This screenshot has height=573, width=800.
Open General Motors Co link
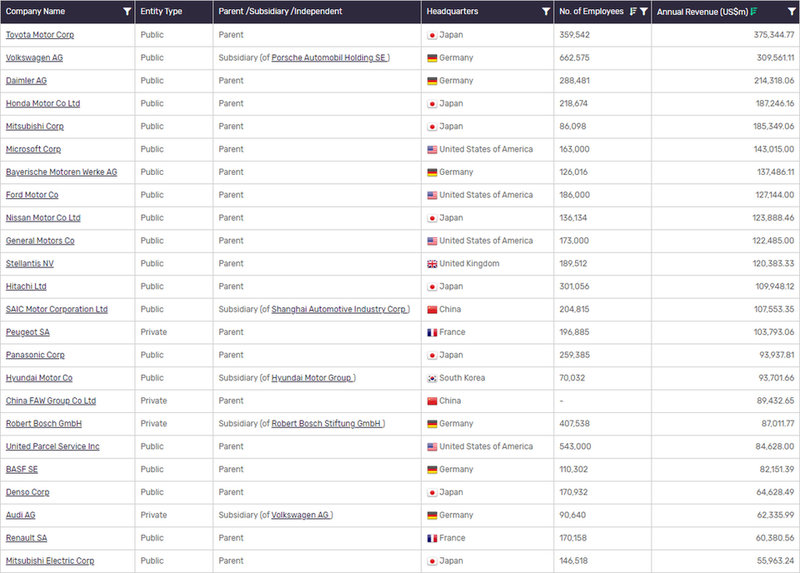[x=40, y=240]
